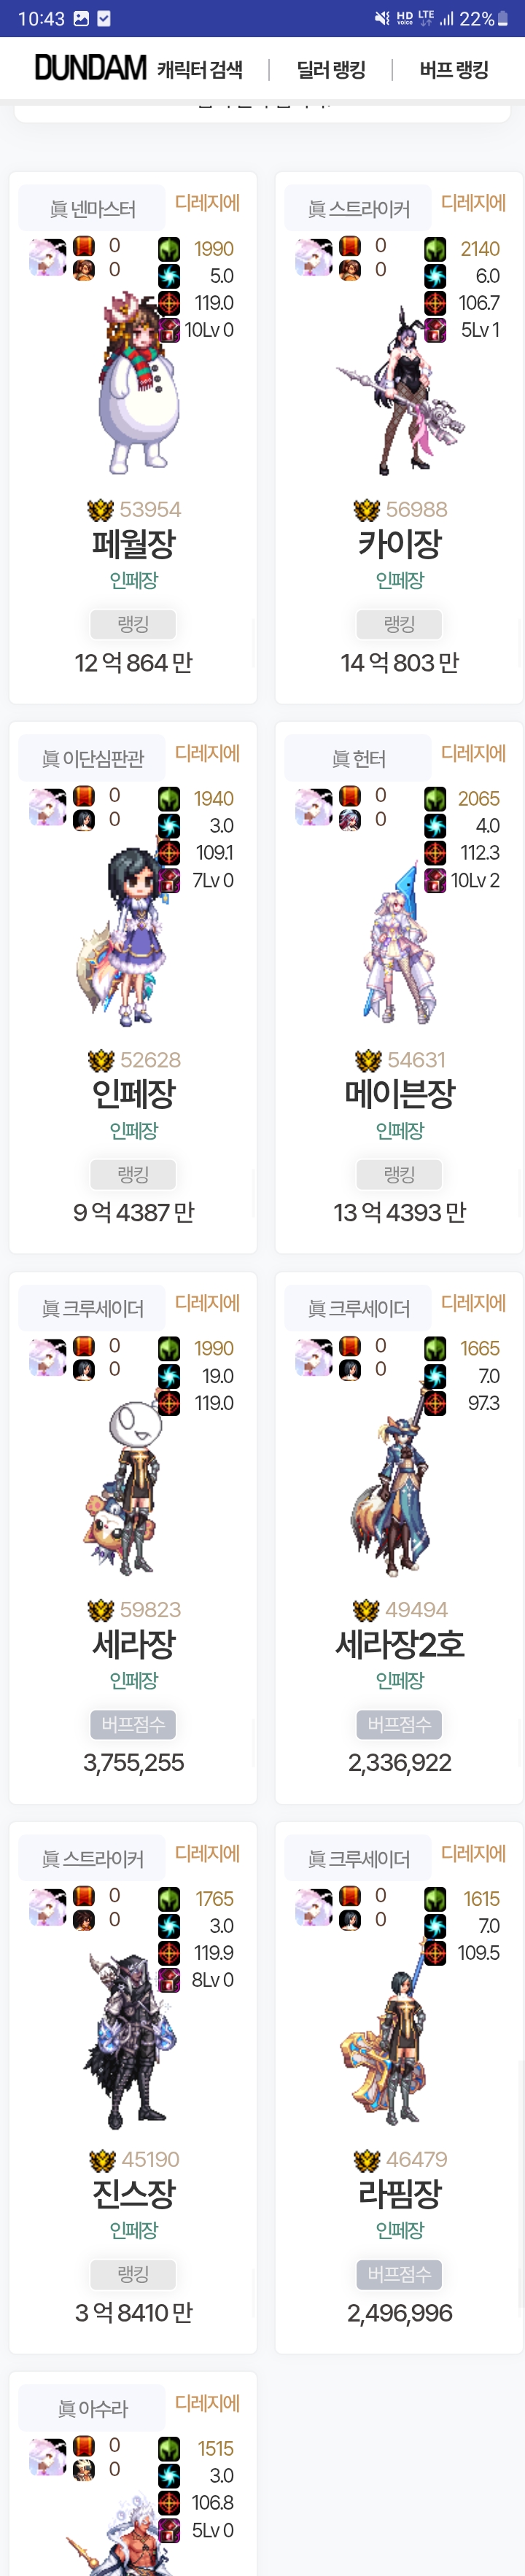Click the adventure-team avatar on 진스장 card
525x2576 pixels.
48,1907
